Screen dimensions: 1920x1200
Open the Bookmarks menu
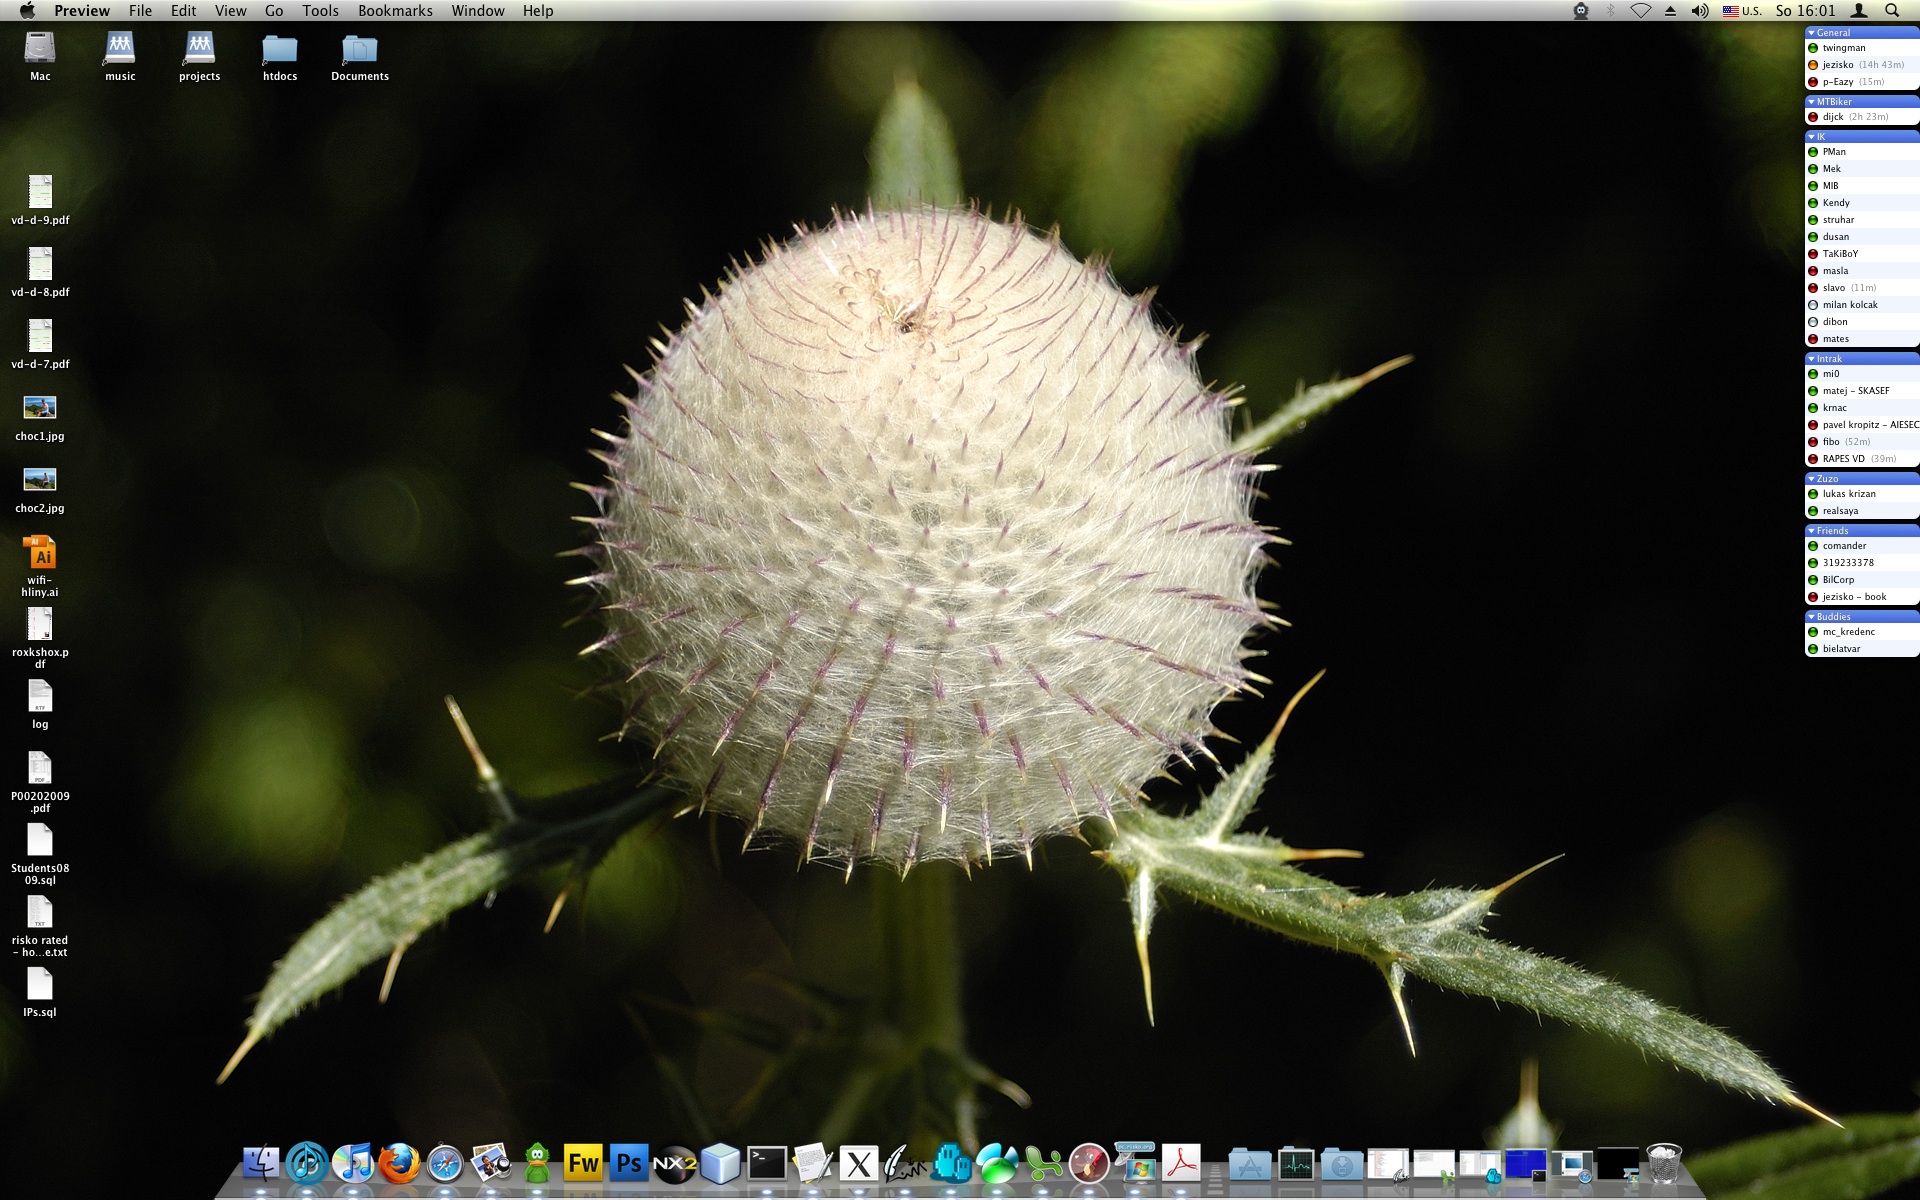(x=395, y=11)
